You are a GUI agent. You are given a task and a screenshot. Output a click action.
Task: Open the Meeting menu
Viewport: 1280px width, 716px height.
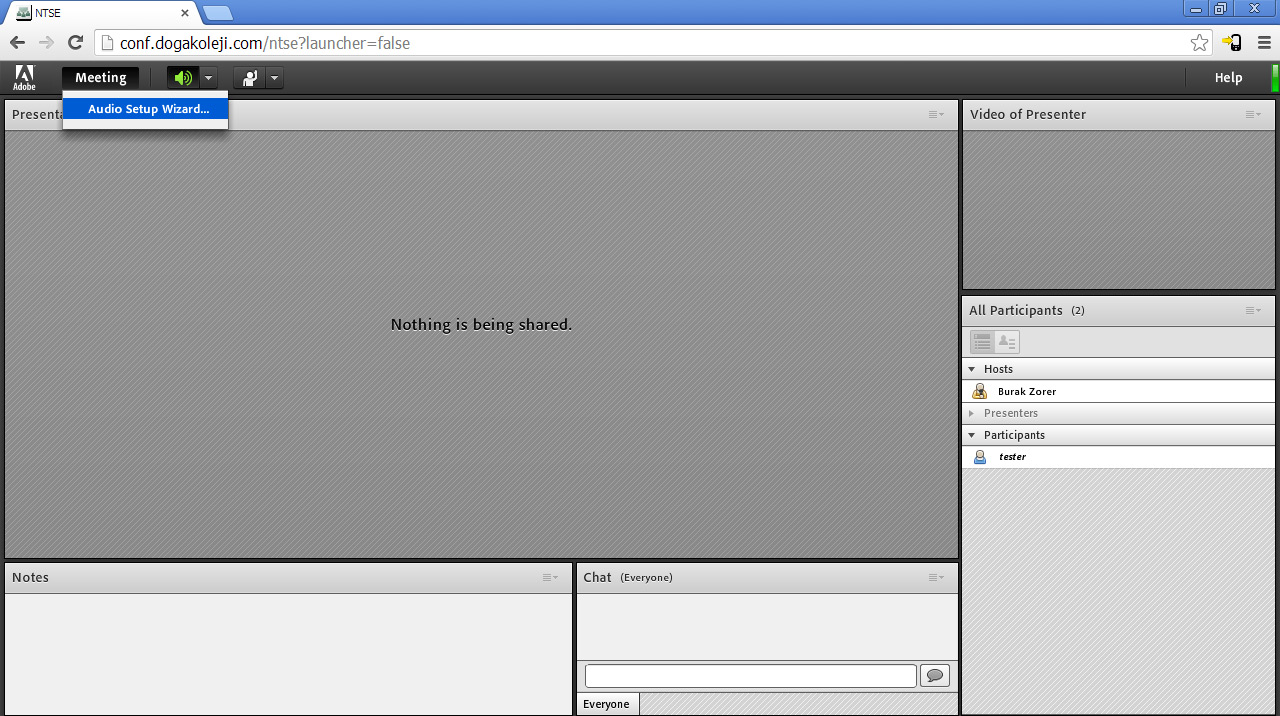click(100, 78)
